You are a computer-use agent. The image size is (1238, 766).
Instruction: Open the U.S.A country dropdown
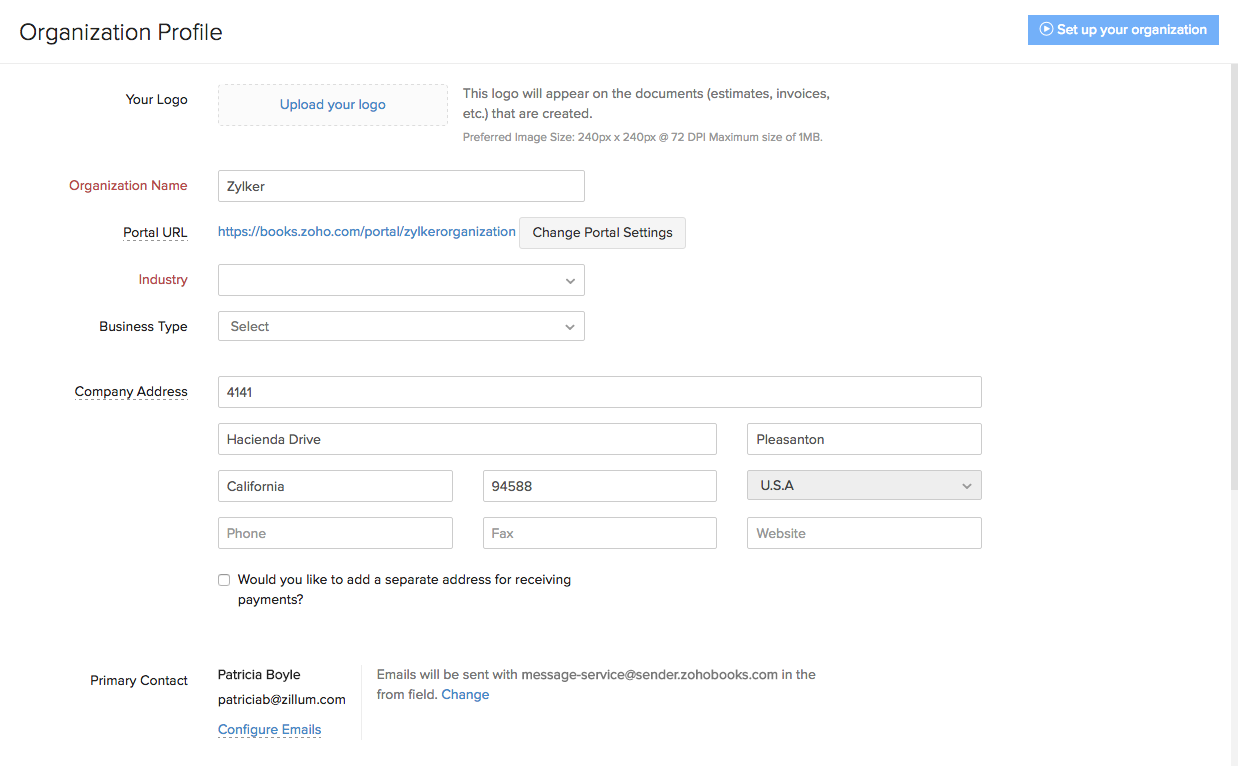click(x=864, y=486)
